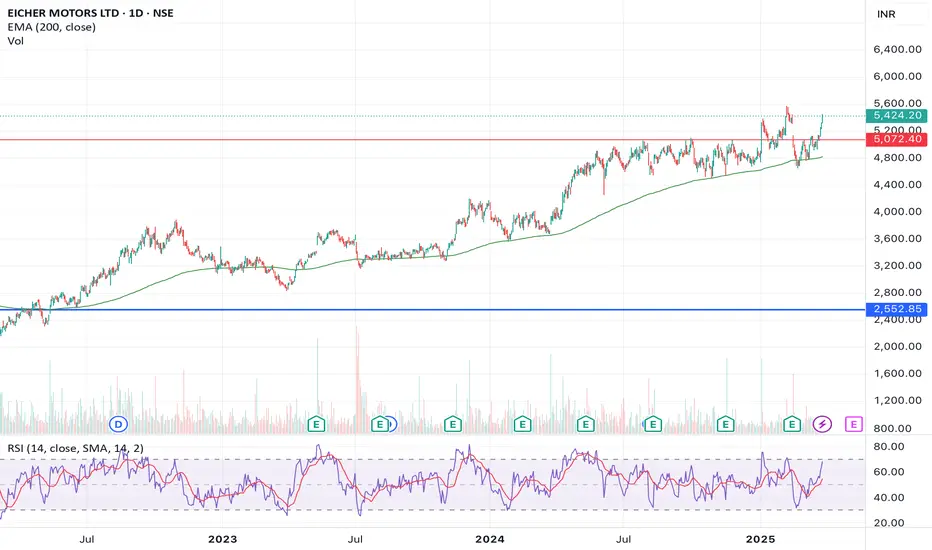Select the EMA (200, close) indicator legend
932x550 pixels.
pos(52,27)
